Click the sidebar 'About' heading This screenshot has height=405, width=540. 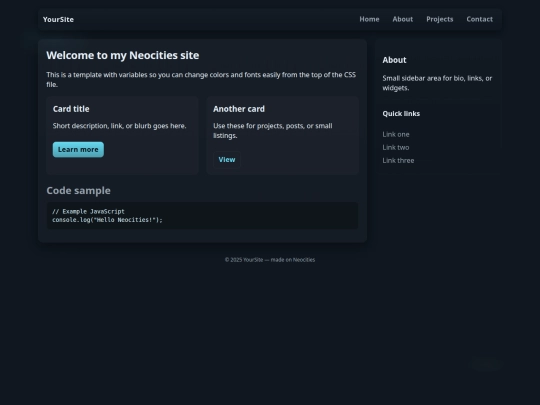[x=394, y=60]
